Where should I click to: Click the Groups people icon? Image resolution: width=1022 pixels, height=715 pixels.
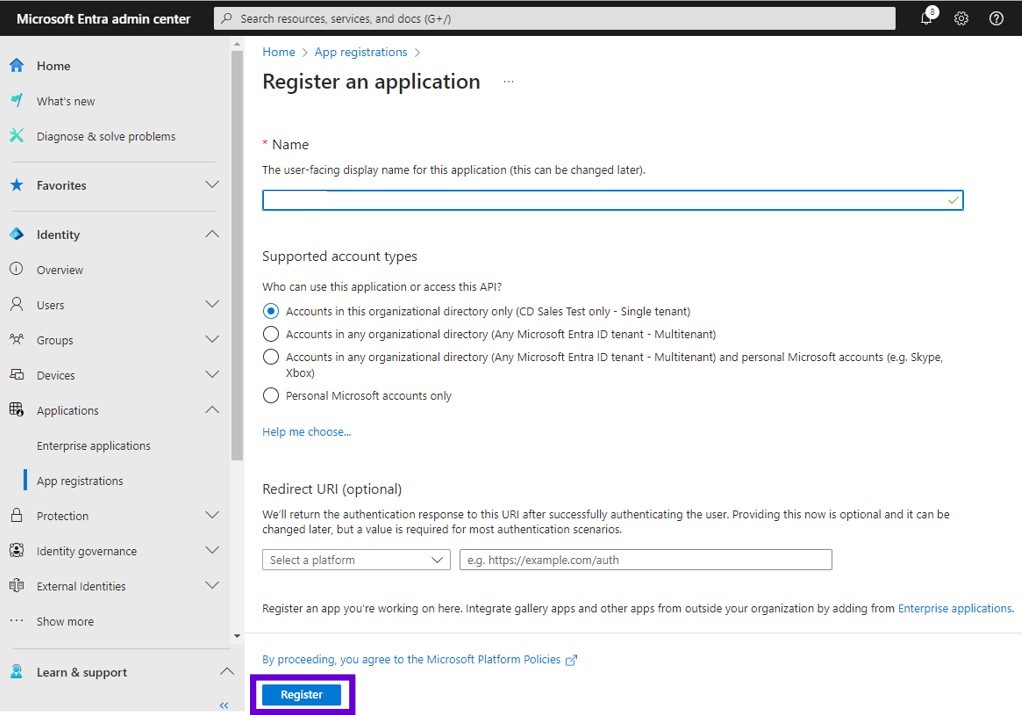(x=17, y=340)
